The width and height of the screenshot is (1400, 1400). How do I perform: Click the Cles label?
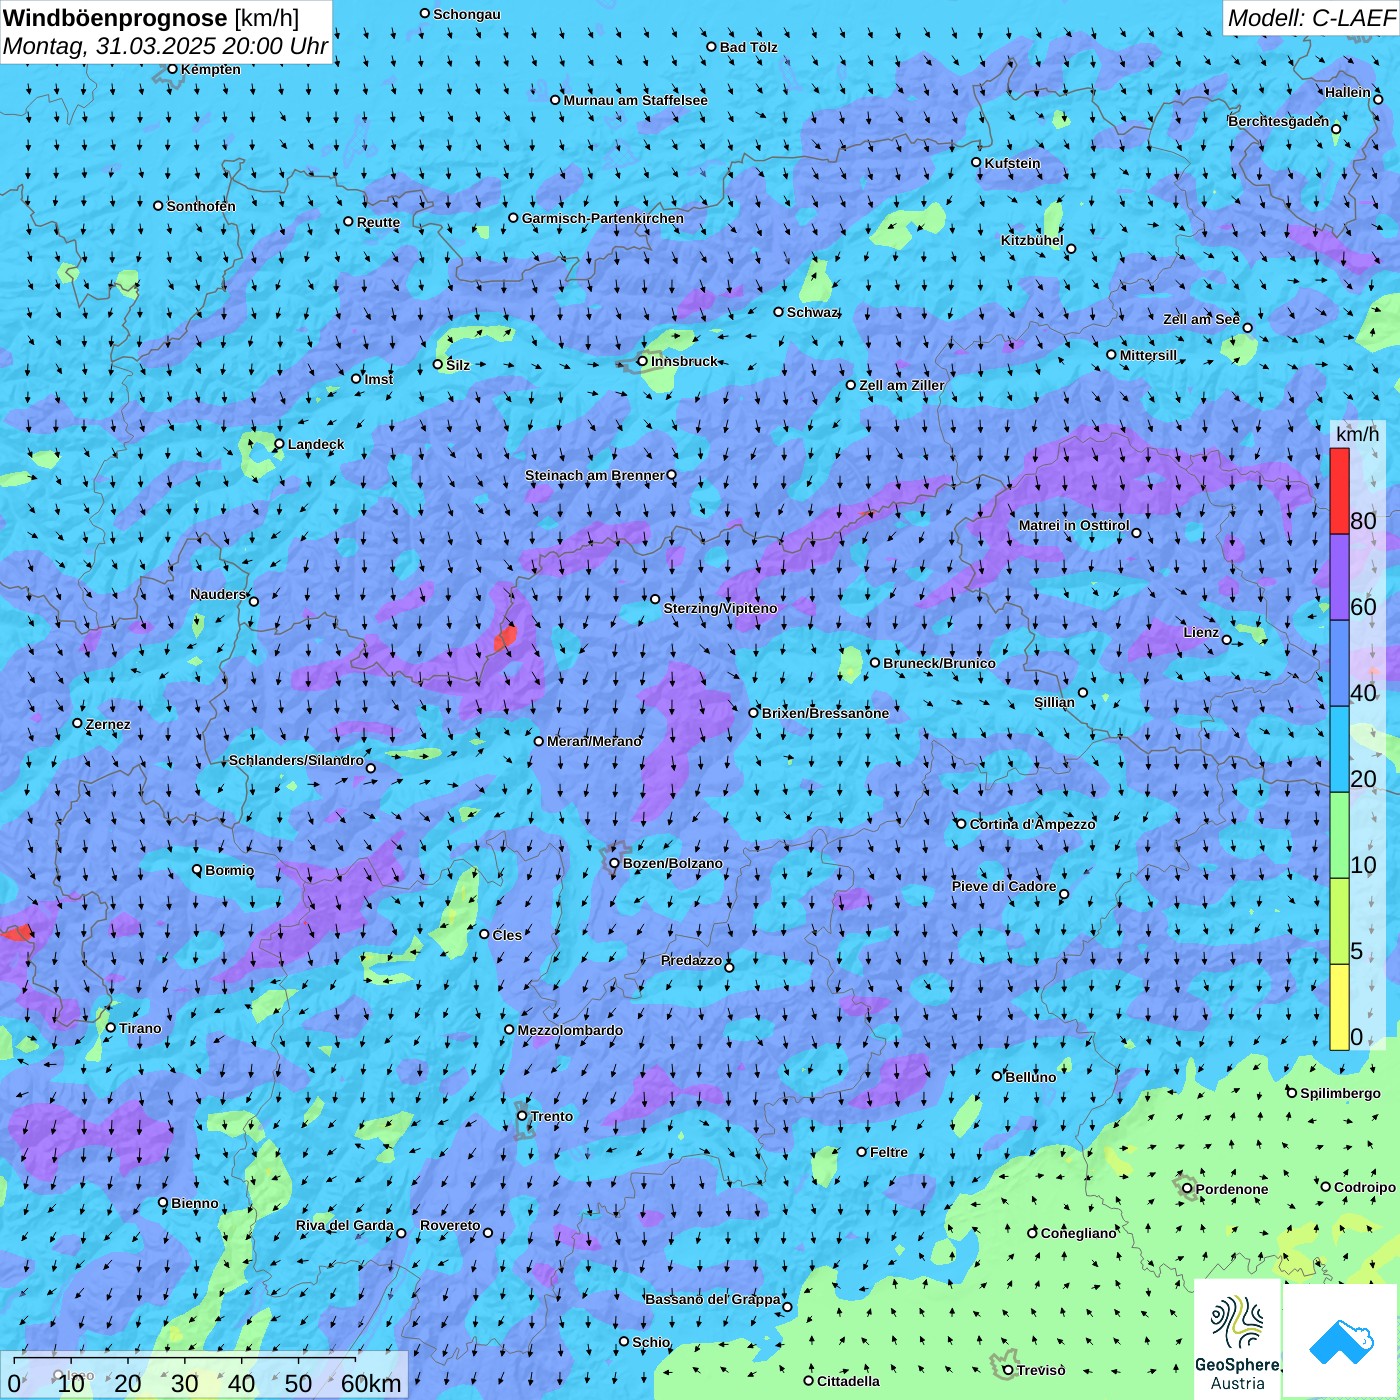[x=507, y=935]
